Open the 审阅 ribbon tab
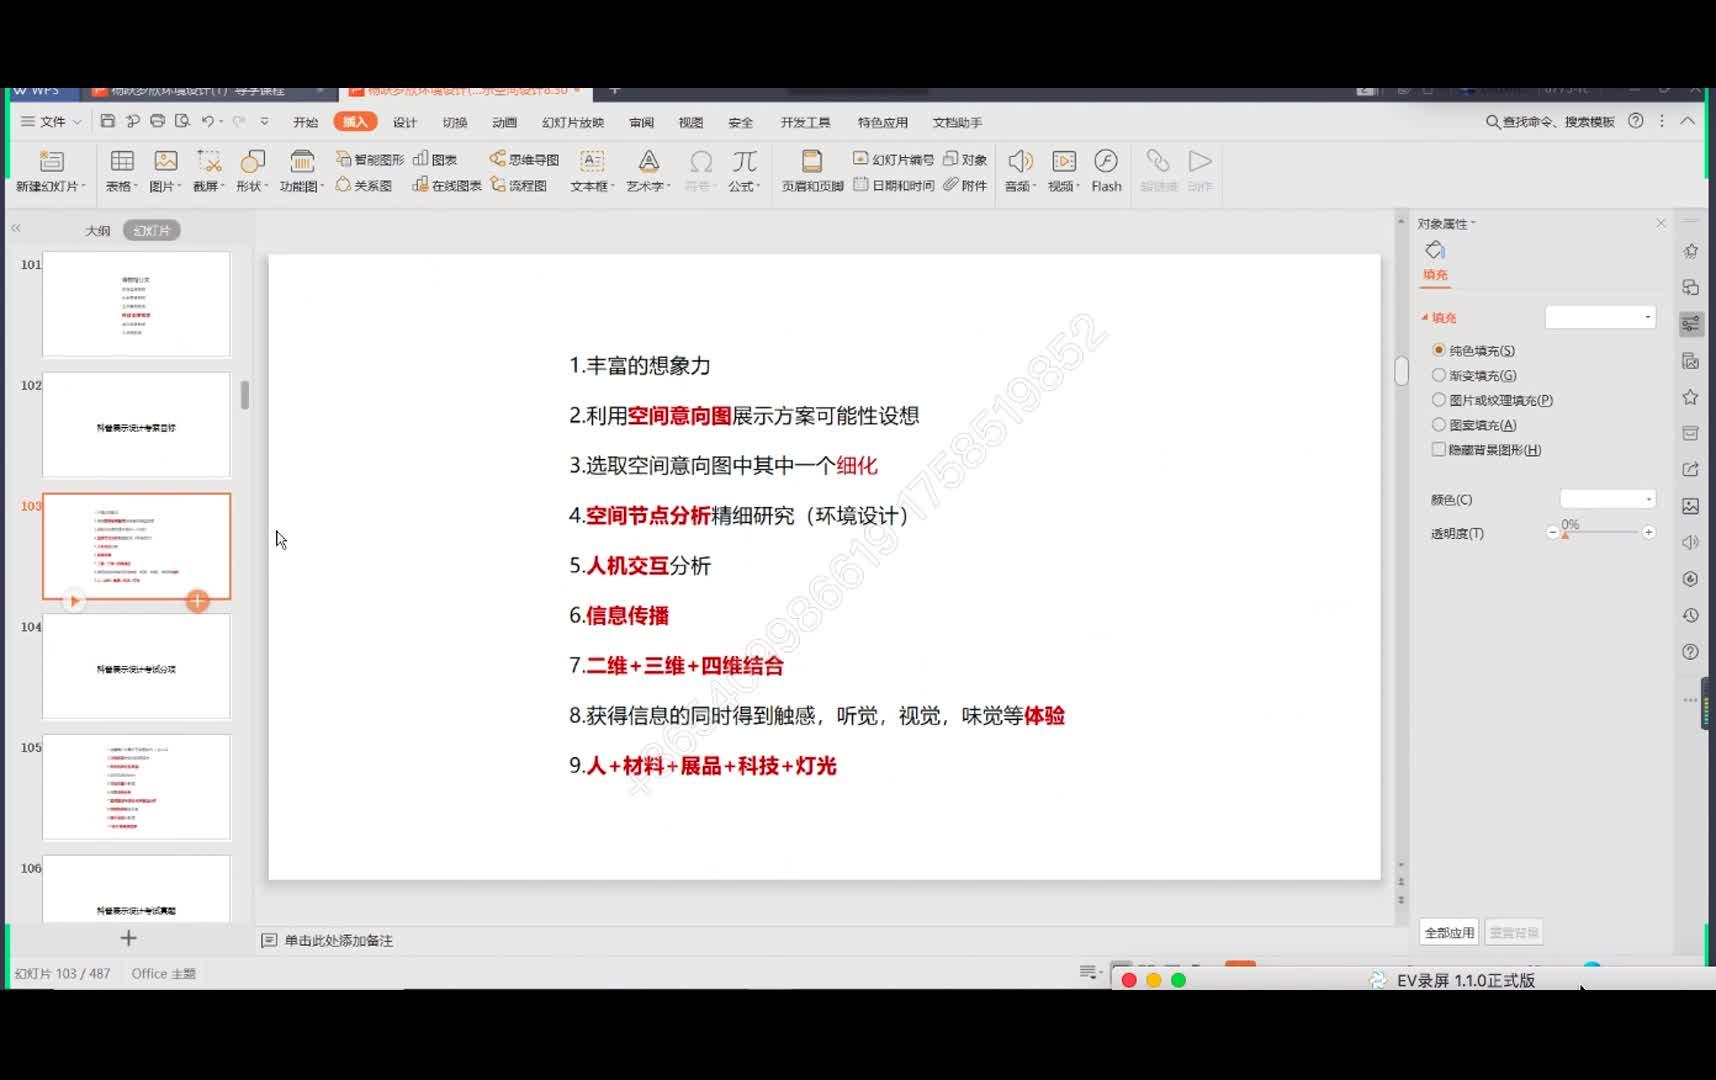The height and width of the screenshot is (1080, 1716). pos(642,122)
